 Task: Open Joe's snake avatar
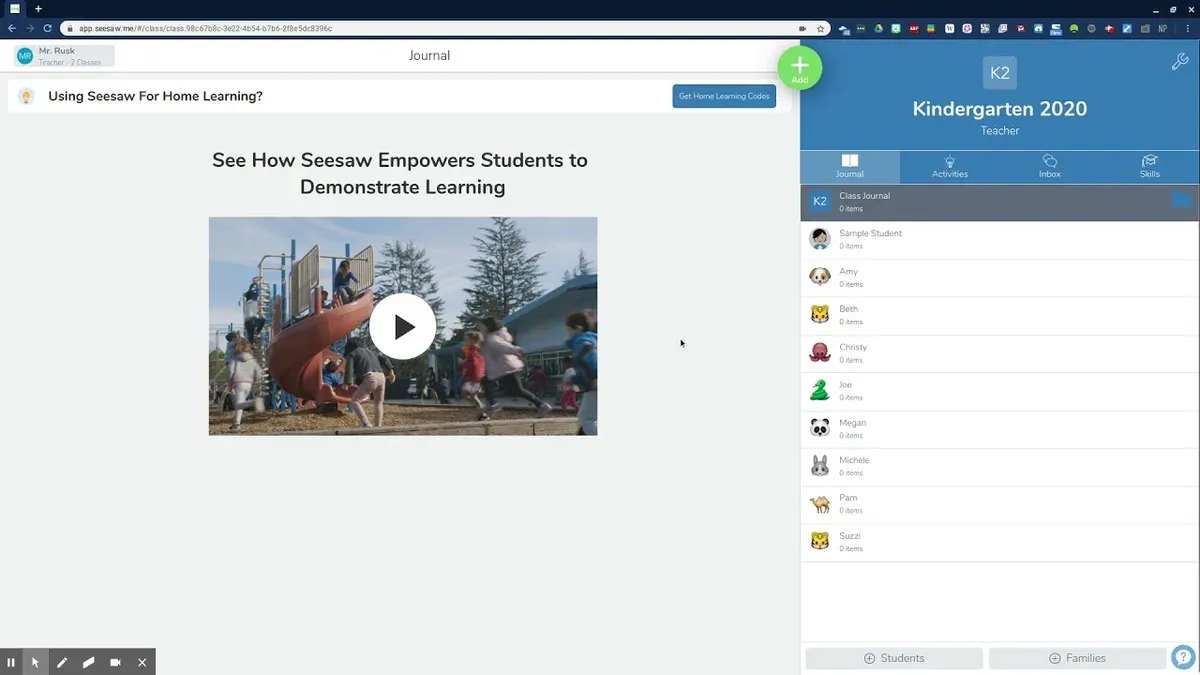click(x=820, y=390)
